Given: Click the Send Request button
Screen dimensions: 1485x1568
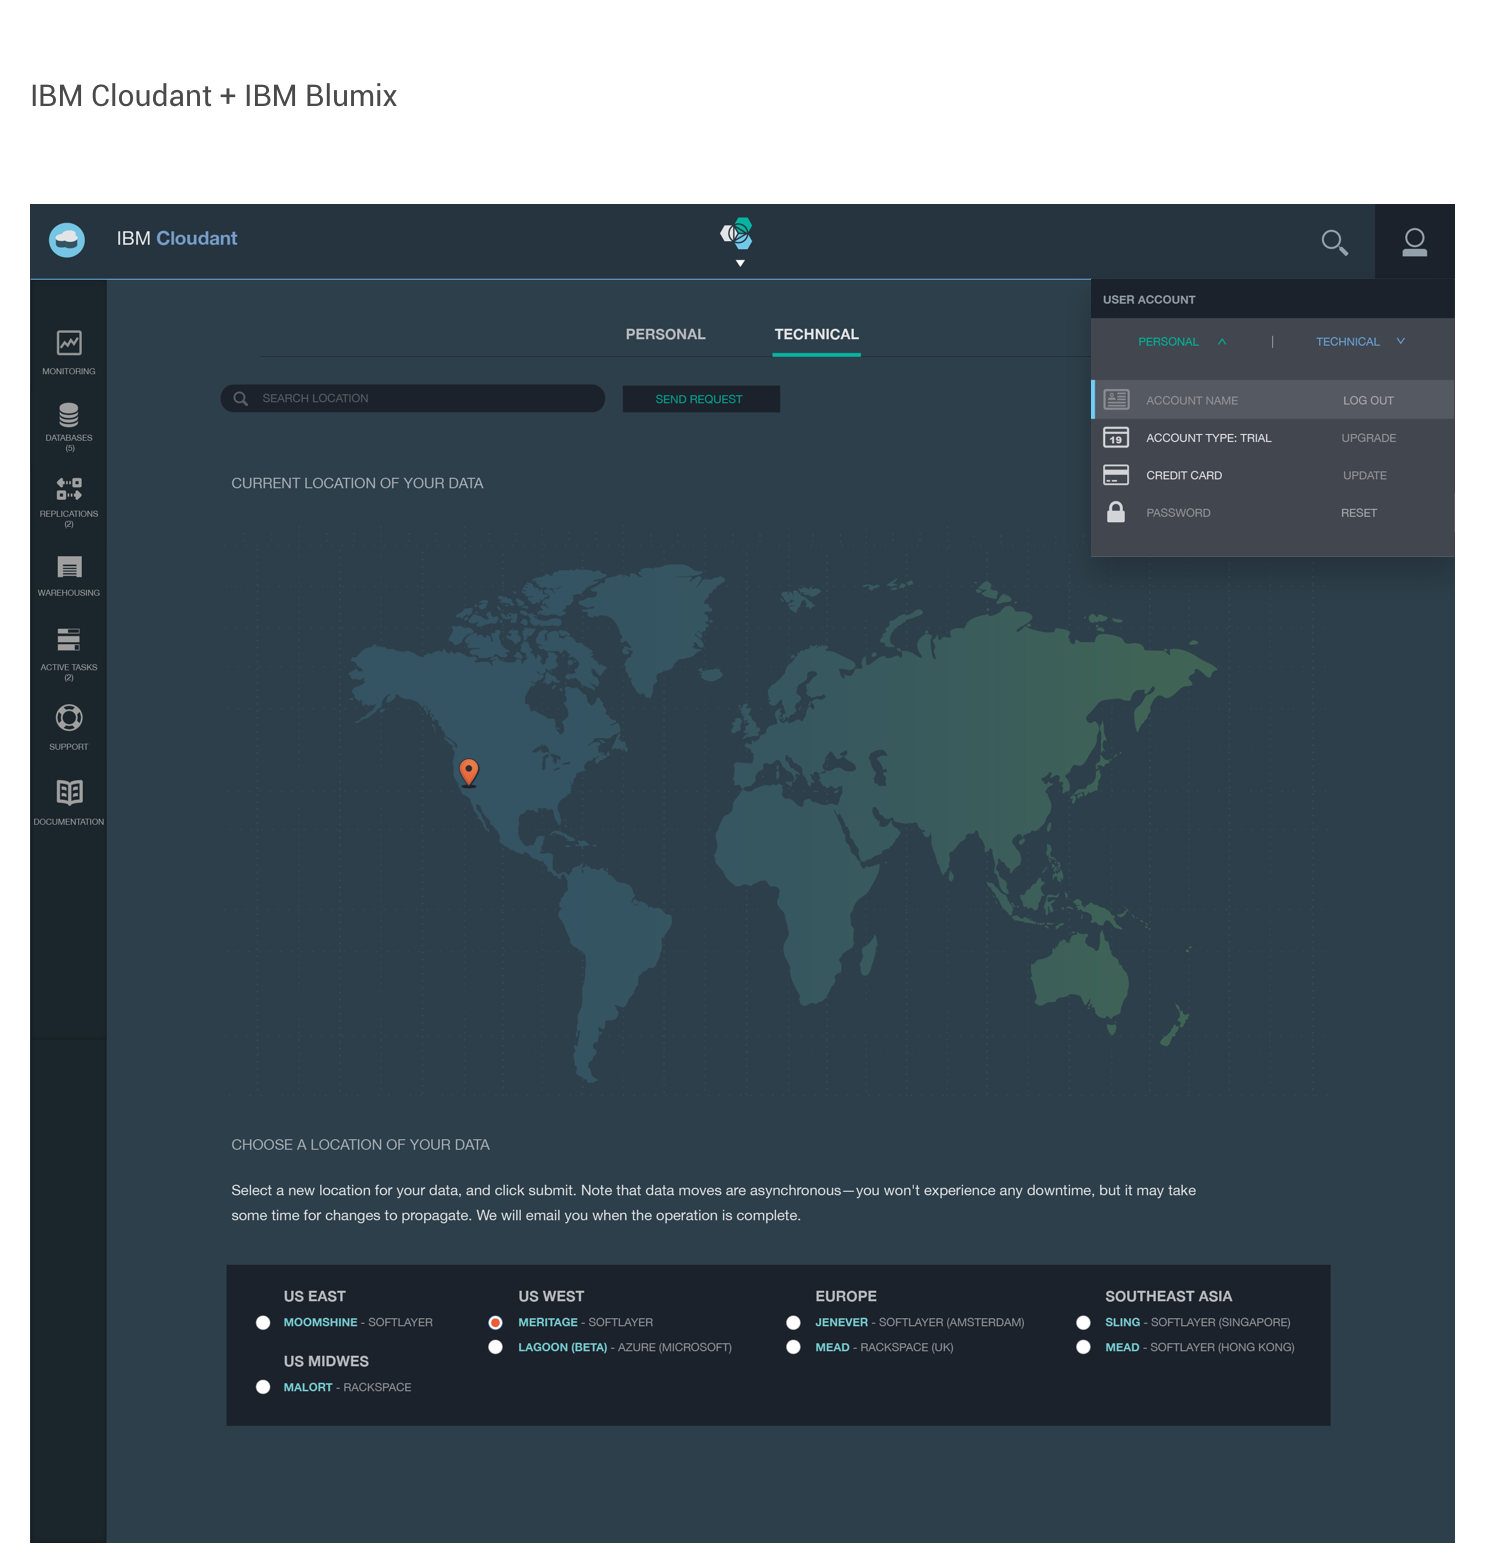Looking at the screenshot, I should click(701, 399).
